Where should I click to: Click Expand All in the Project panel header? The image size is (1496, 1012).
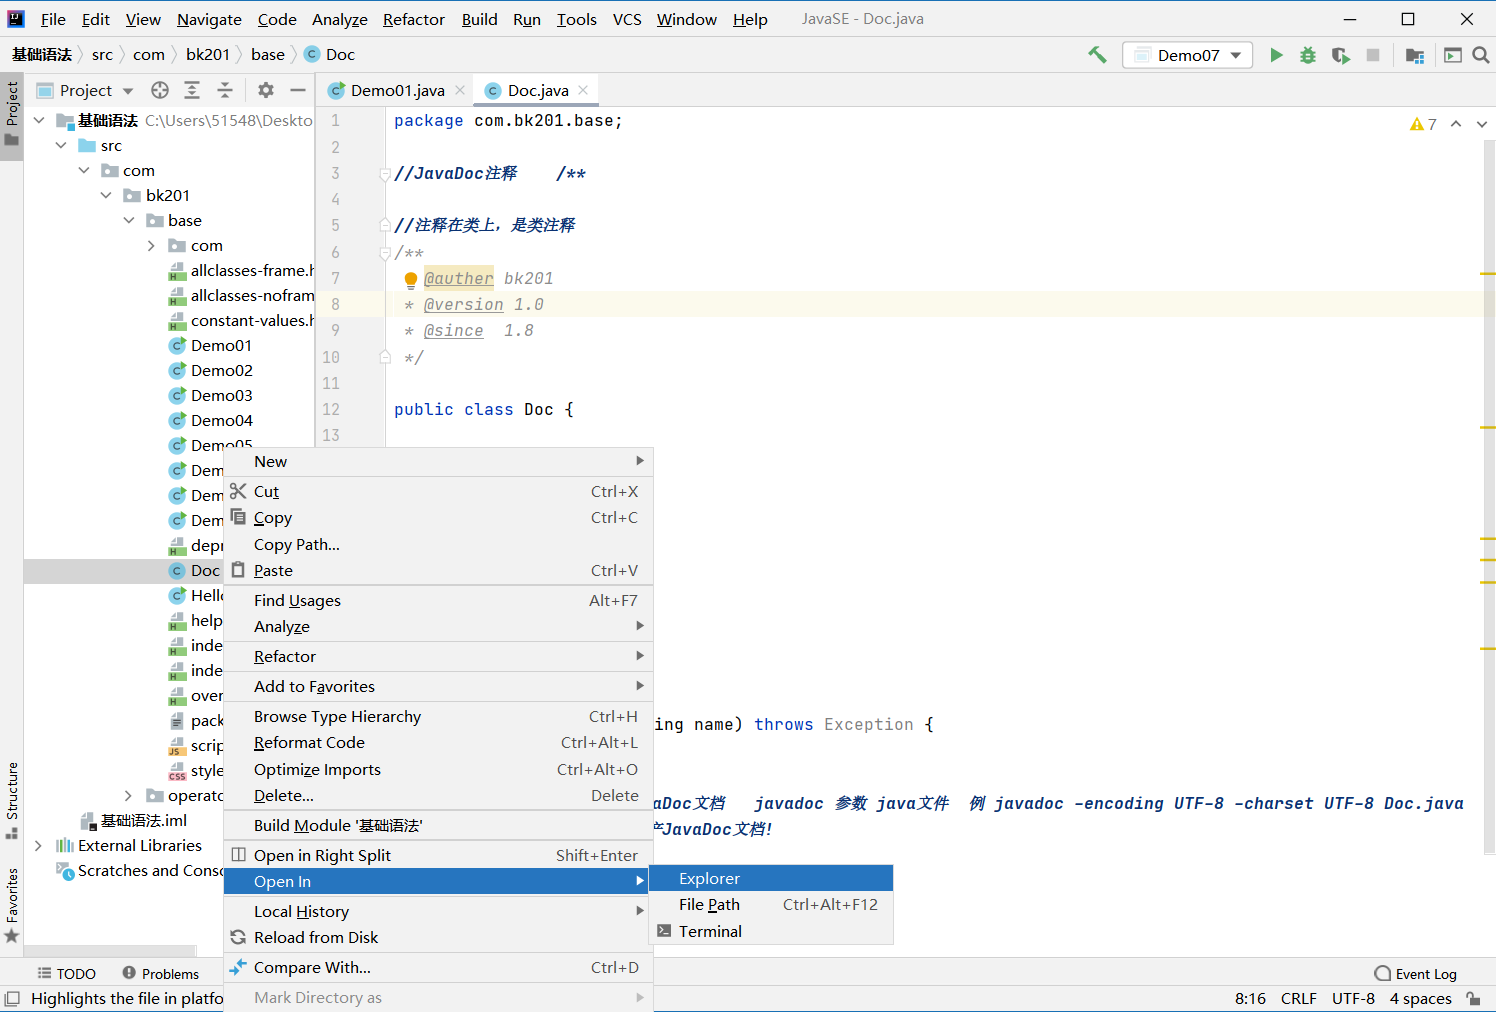[192, 90]
